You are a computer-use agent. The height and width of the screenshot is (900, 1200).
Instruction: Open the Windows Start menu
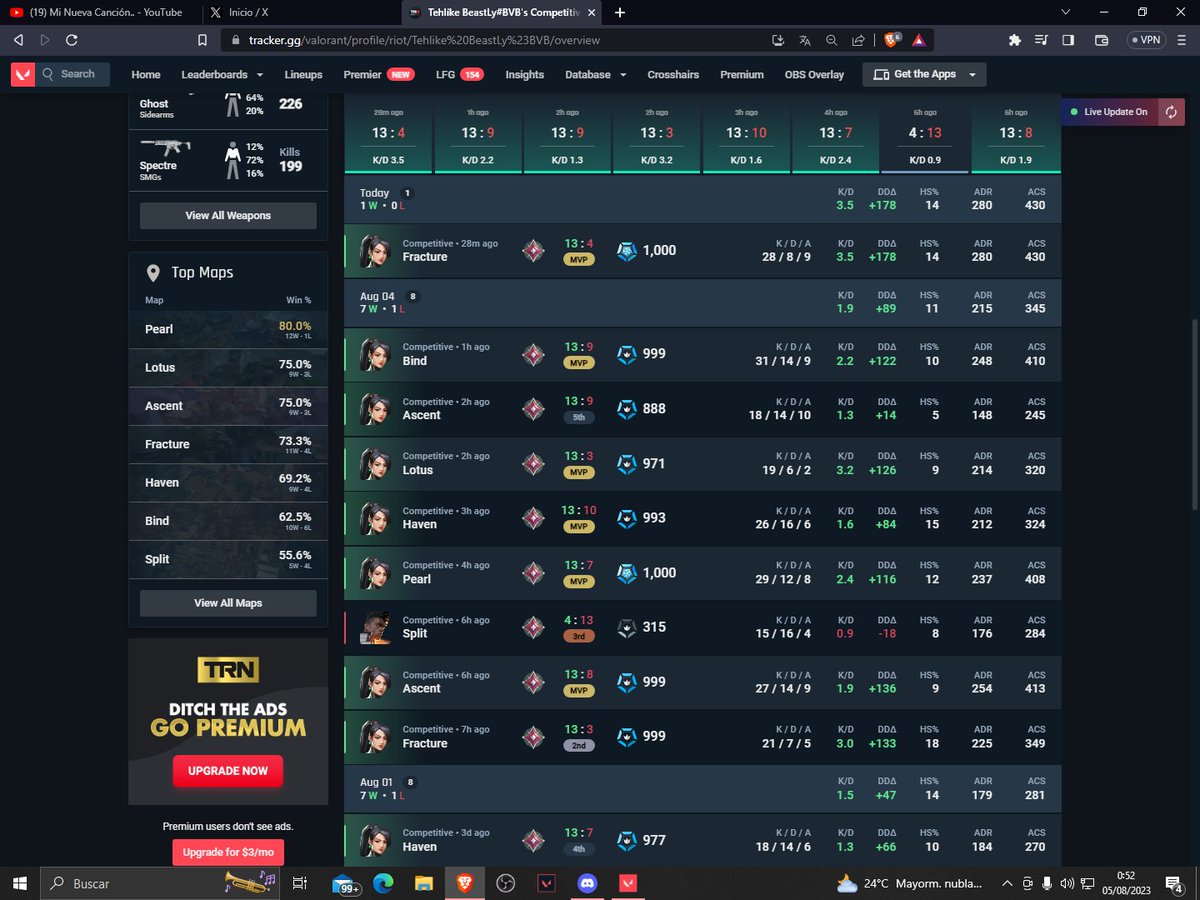click(19, 883)
